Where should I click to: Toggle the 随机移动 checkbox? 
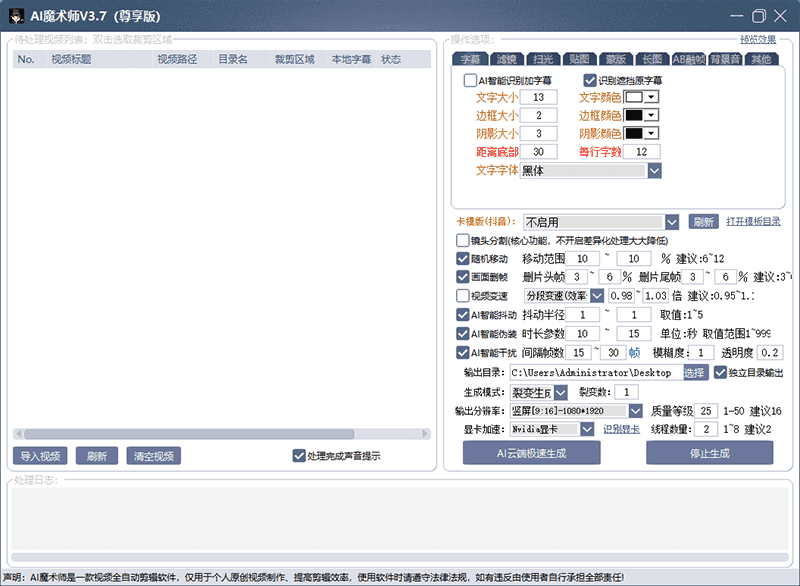tap(462, 259)
